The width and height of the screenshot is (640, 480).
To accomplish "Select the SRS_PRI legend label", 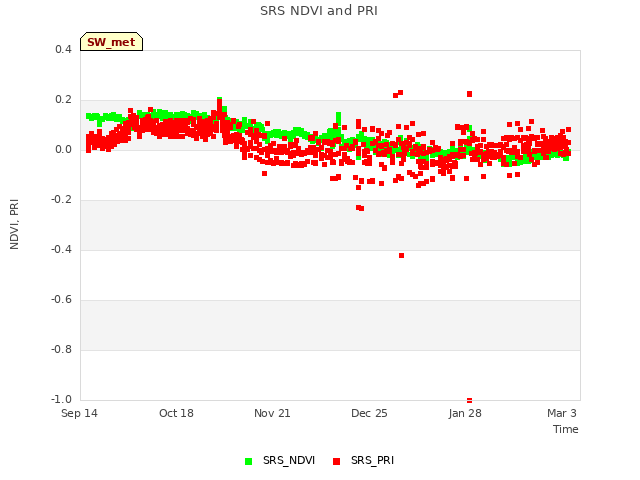I will click(x=372, y=460).
